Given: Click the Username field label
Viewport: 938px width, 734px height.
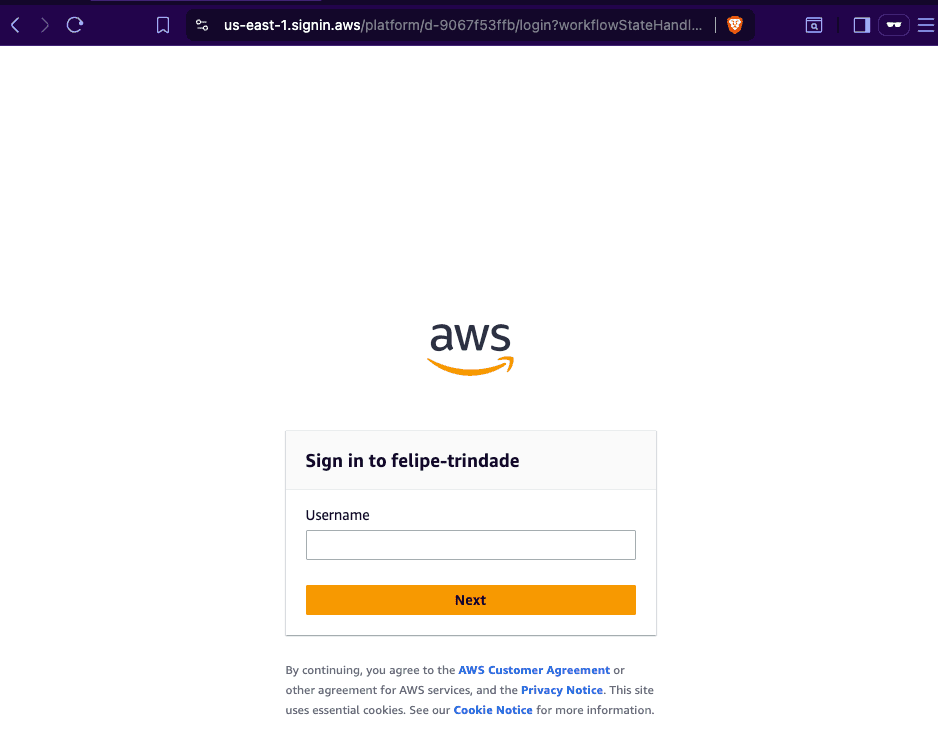Looking at the screenshot, I should [337, 515].
